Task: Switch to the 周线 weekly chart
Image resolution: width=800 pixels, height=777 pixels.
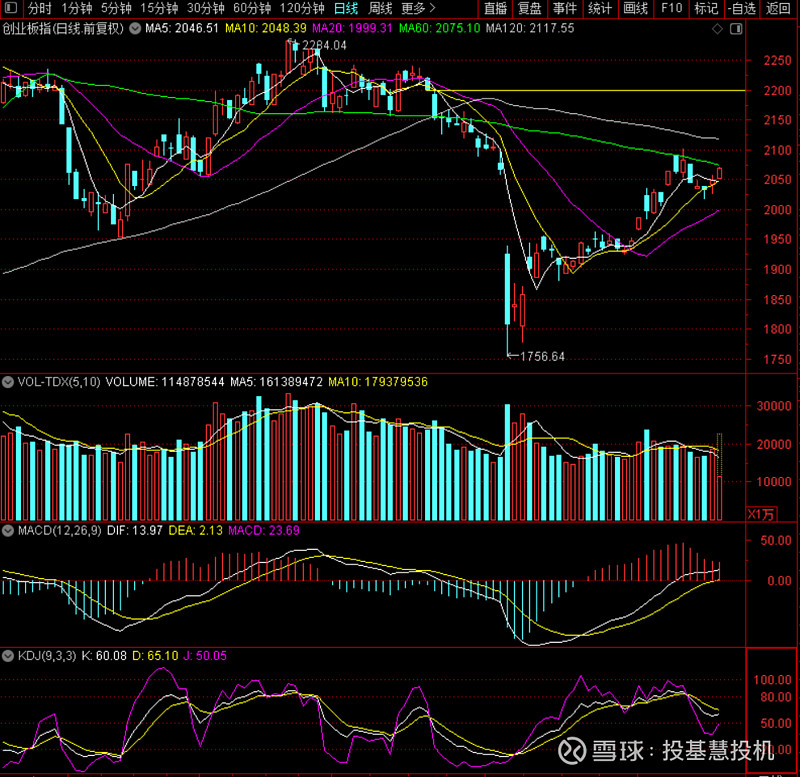Action: click(x=381, y=8)
